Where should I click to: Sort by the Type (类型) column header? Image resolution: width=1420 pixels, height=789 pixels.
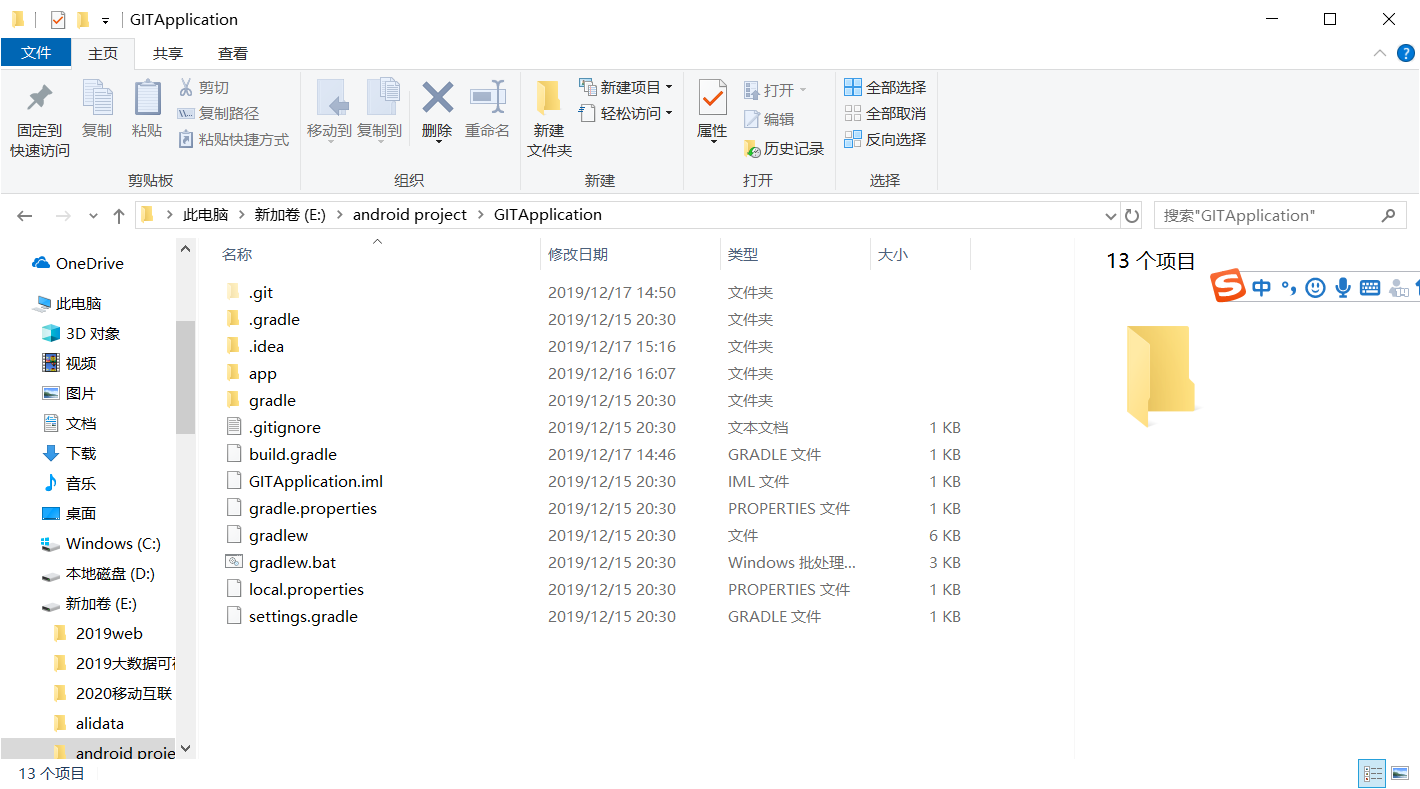(743, 255)
